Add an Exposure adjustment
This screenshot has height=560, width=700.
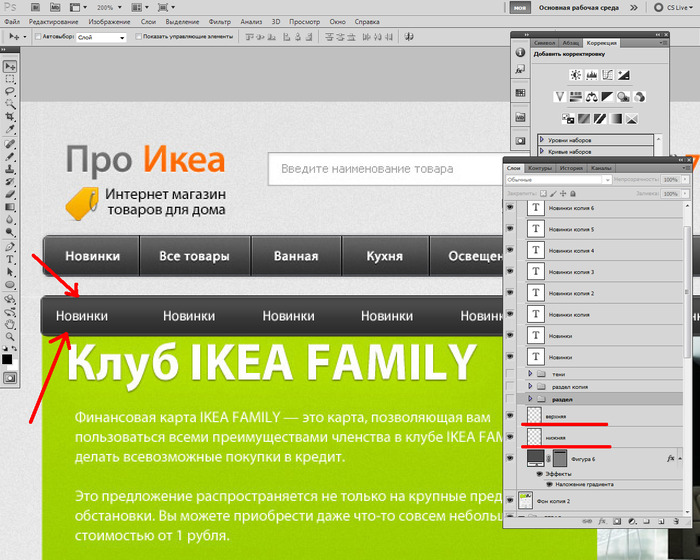tap(624, 75)
